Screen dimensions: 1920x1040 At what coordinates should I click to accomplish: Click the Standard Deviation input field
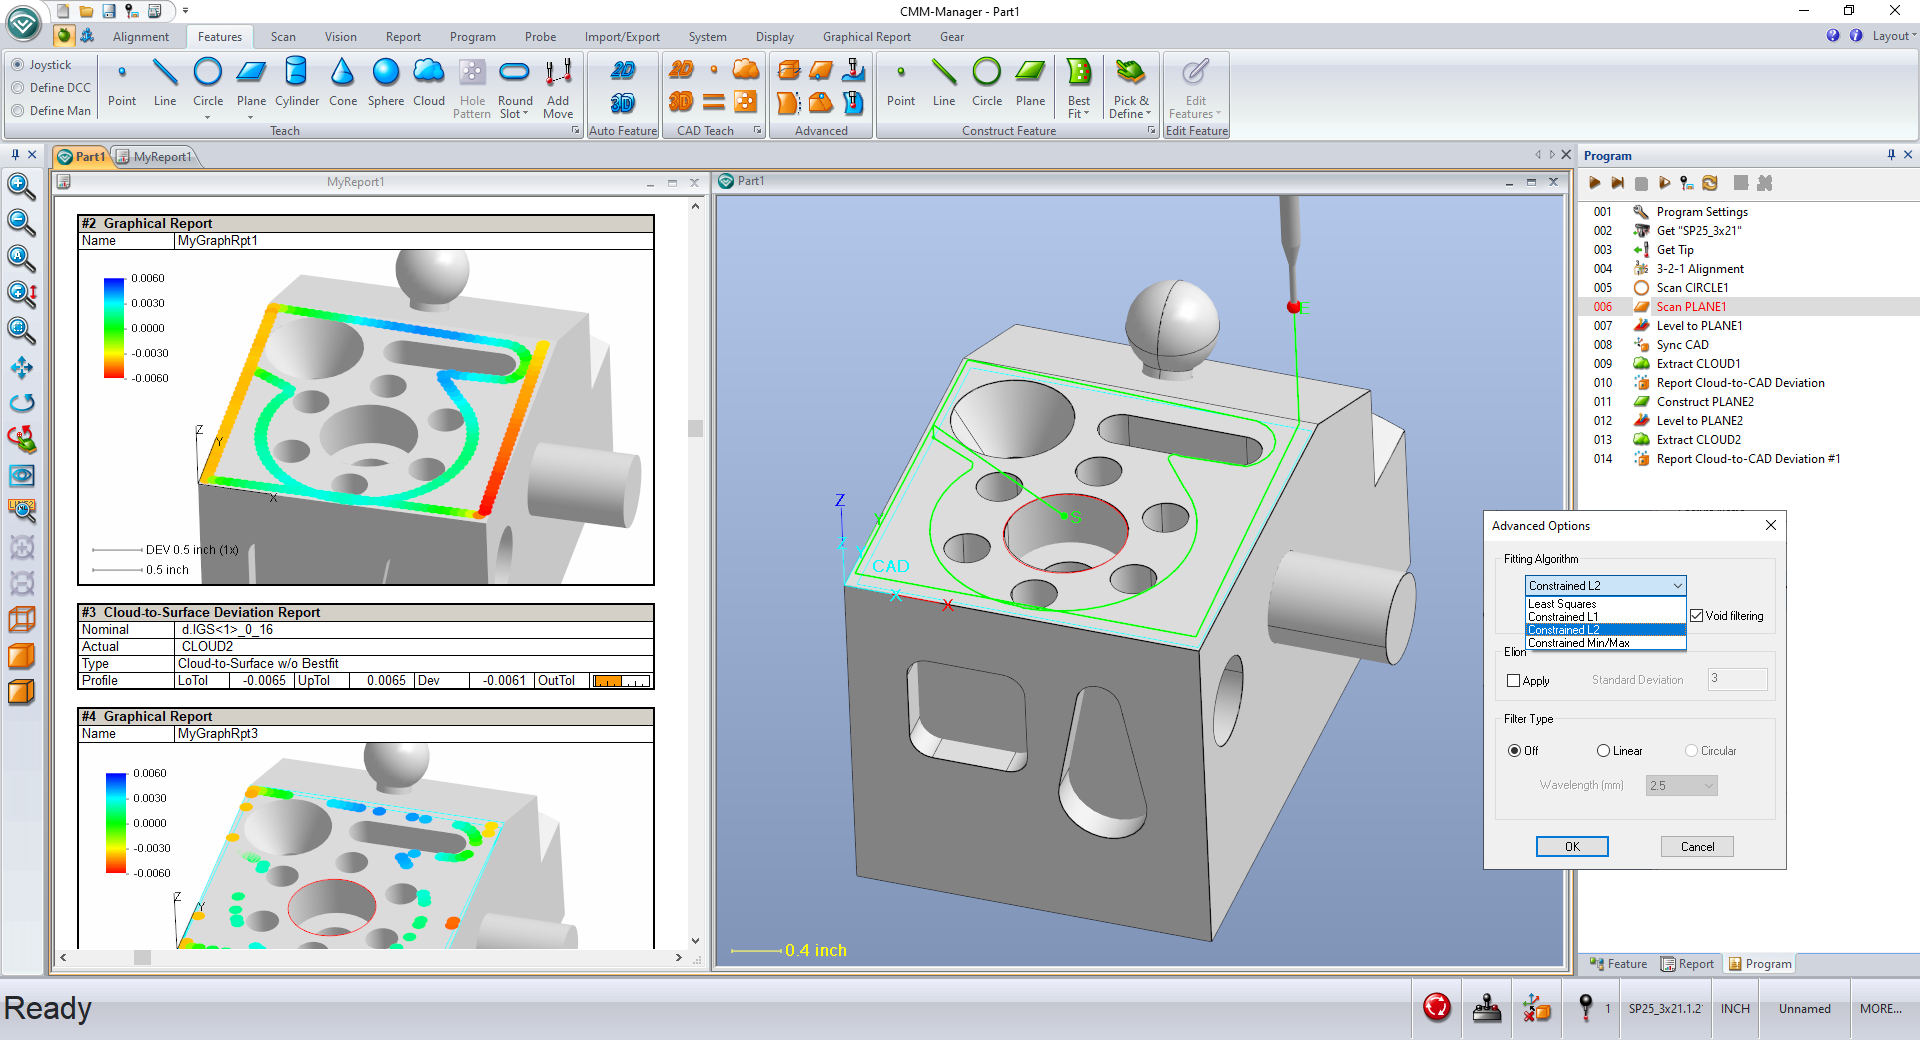tap(1737, 680)
